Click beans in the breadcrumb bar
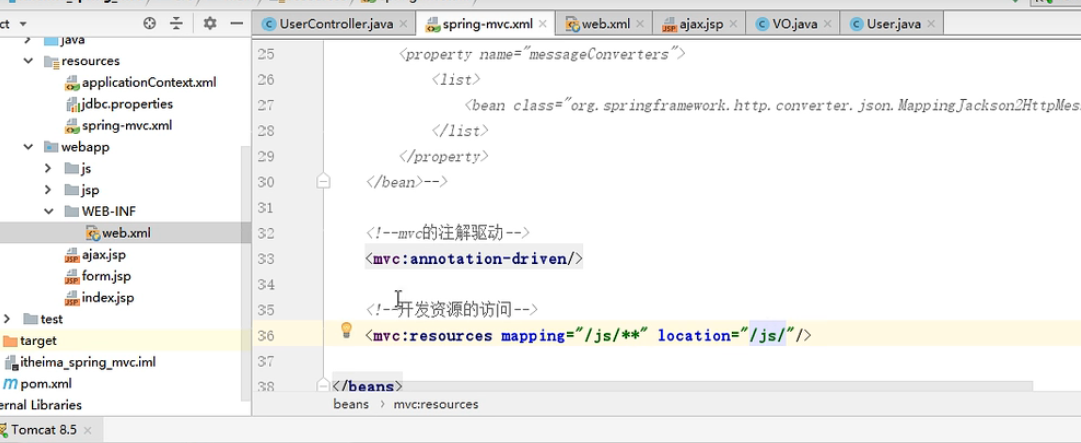Viewport: 1081px width, 443px height. [351, 404]
